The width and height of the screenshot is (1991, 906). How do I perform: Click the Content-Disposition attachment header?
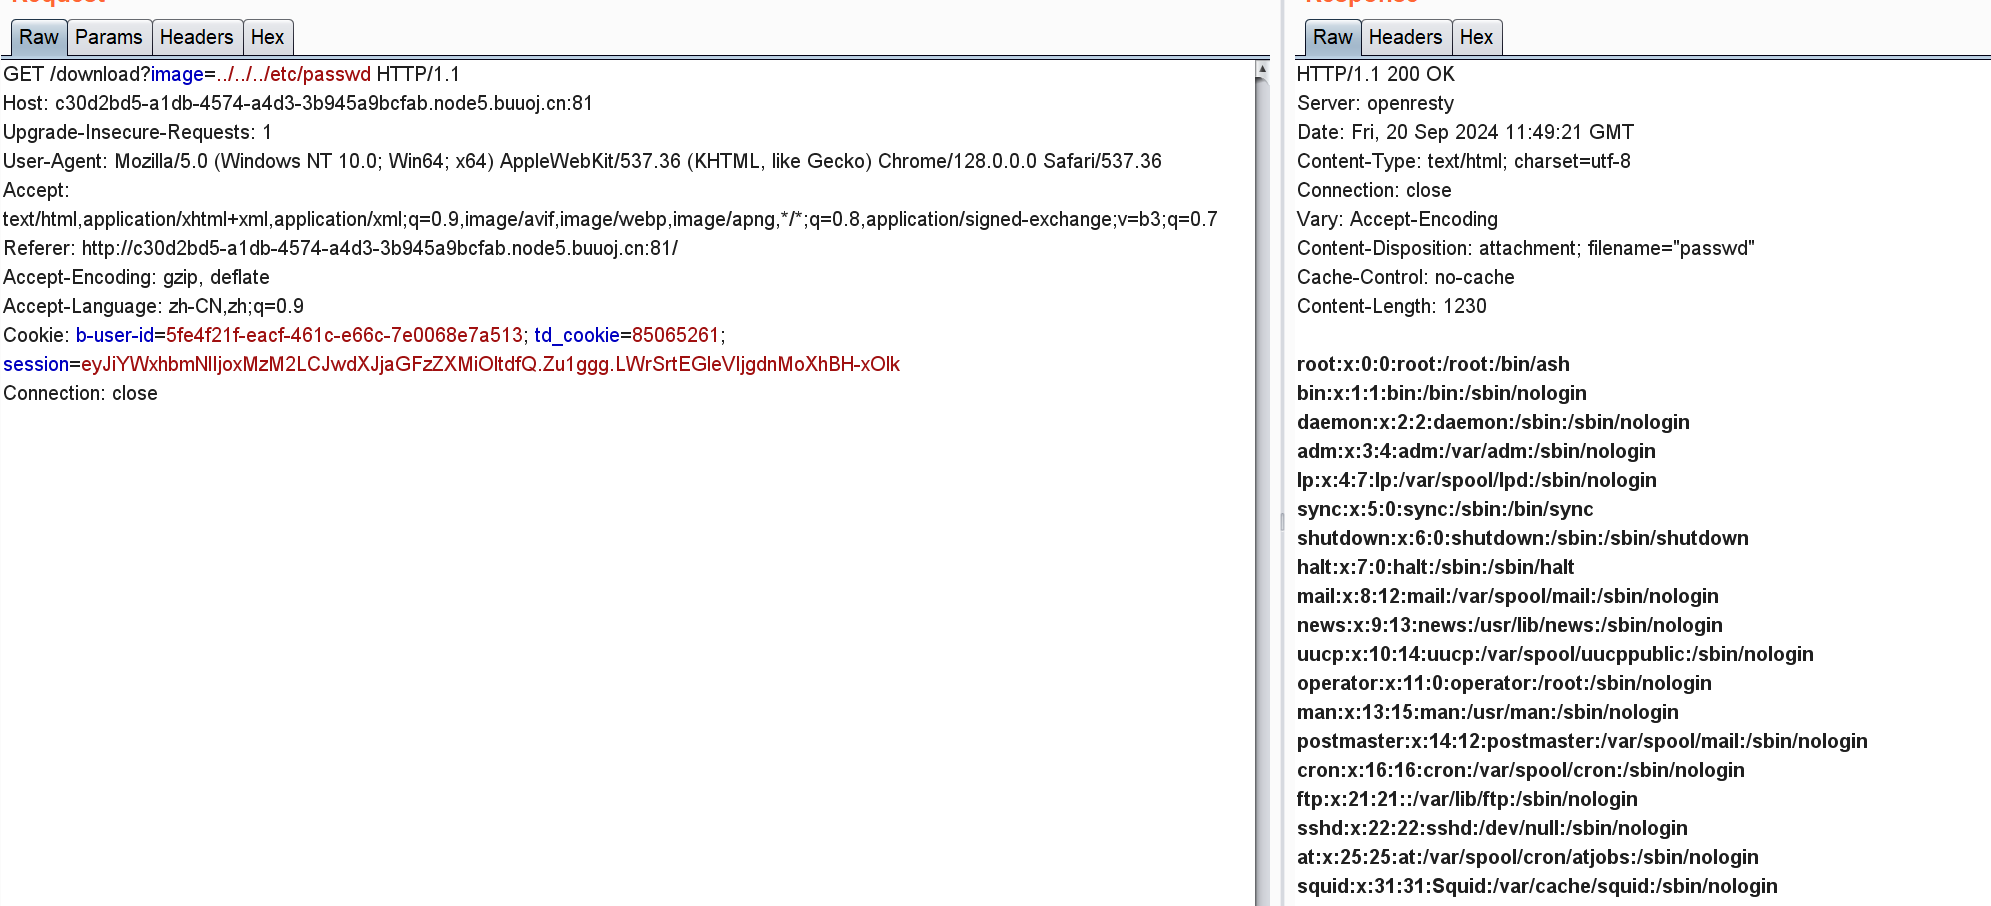pos(1526,248)
